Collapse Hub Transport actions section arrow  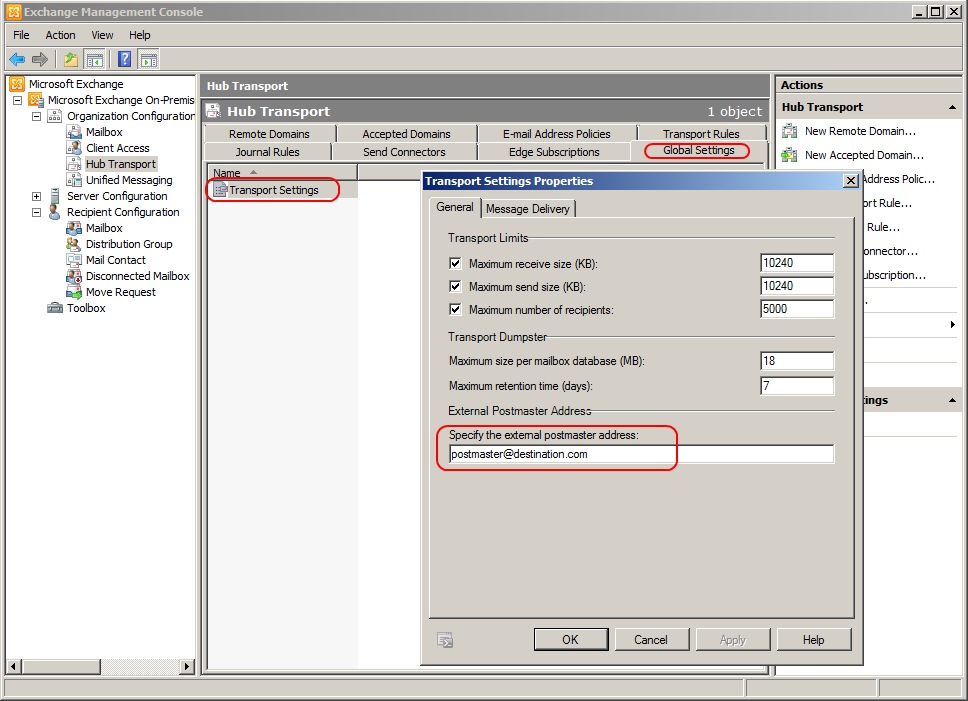(953, 107)
